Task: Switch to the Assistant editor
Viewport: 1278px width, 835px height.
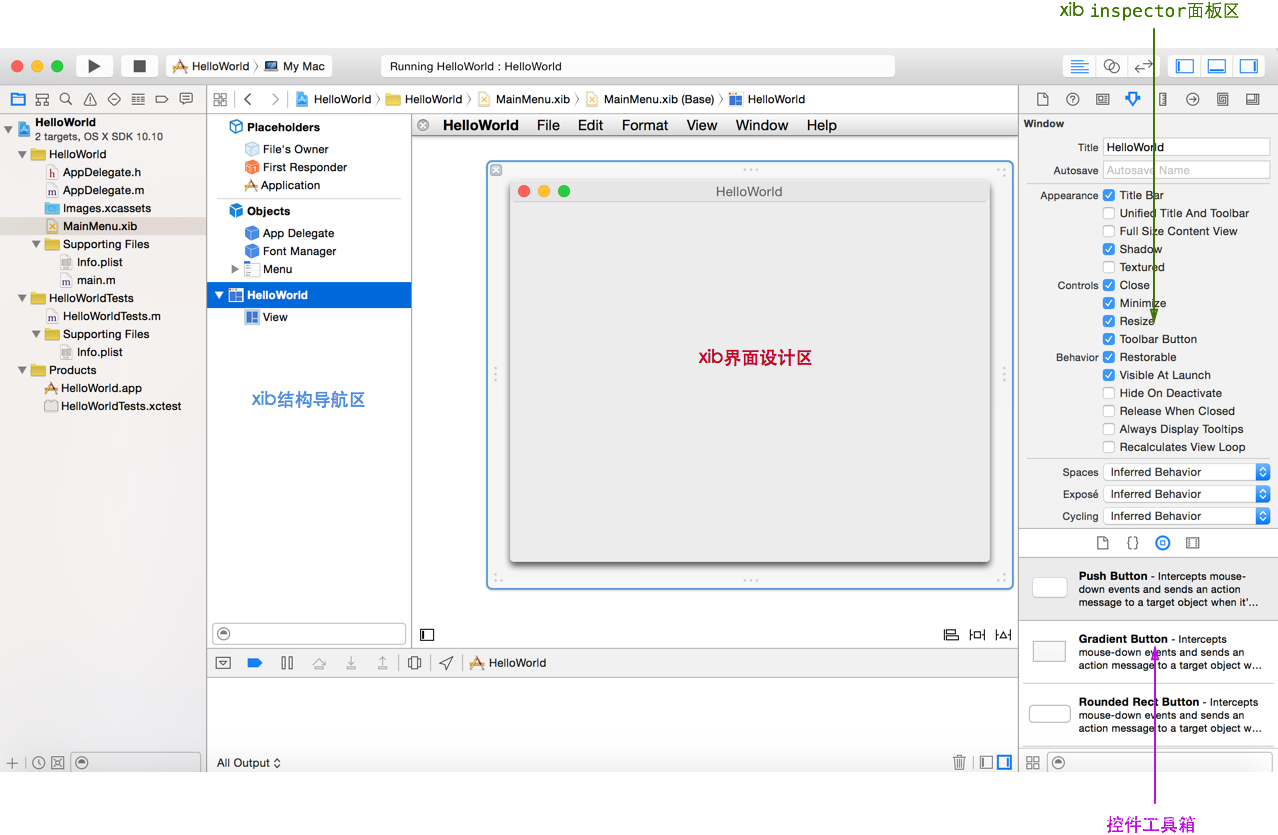Action: pyautogui.click(x=1111, y=66)
